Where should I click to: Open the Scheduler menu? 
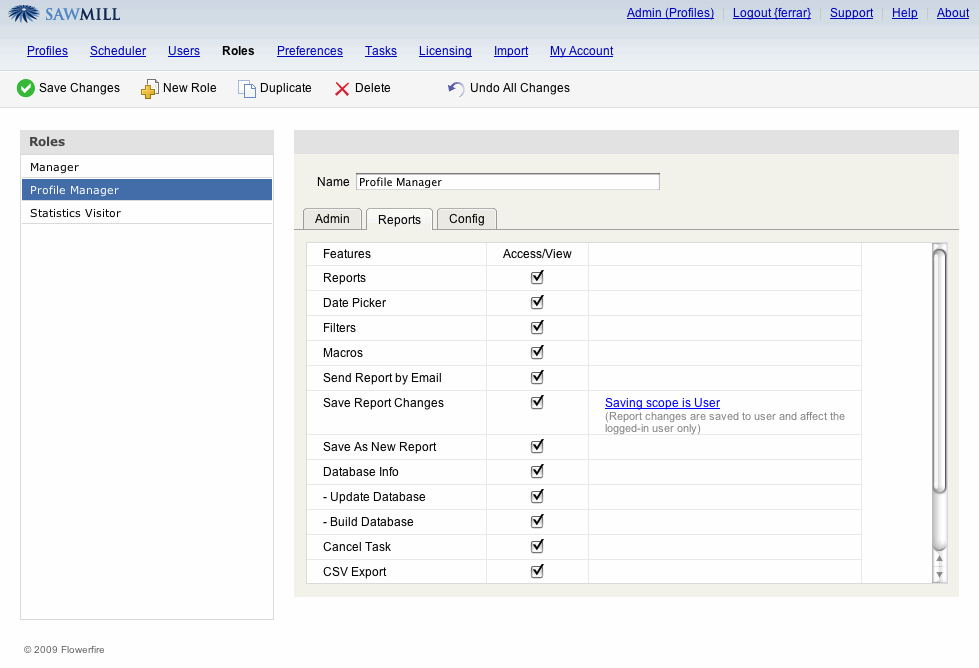(x=118, y=51)
